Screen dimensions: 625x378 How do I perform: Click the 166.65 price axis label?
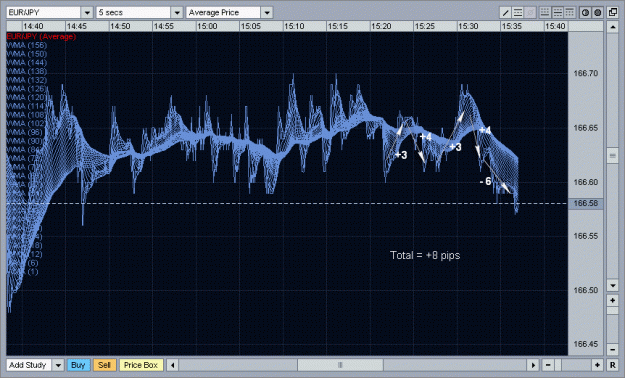[x=586, y=128]
